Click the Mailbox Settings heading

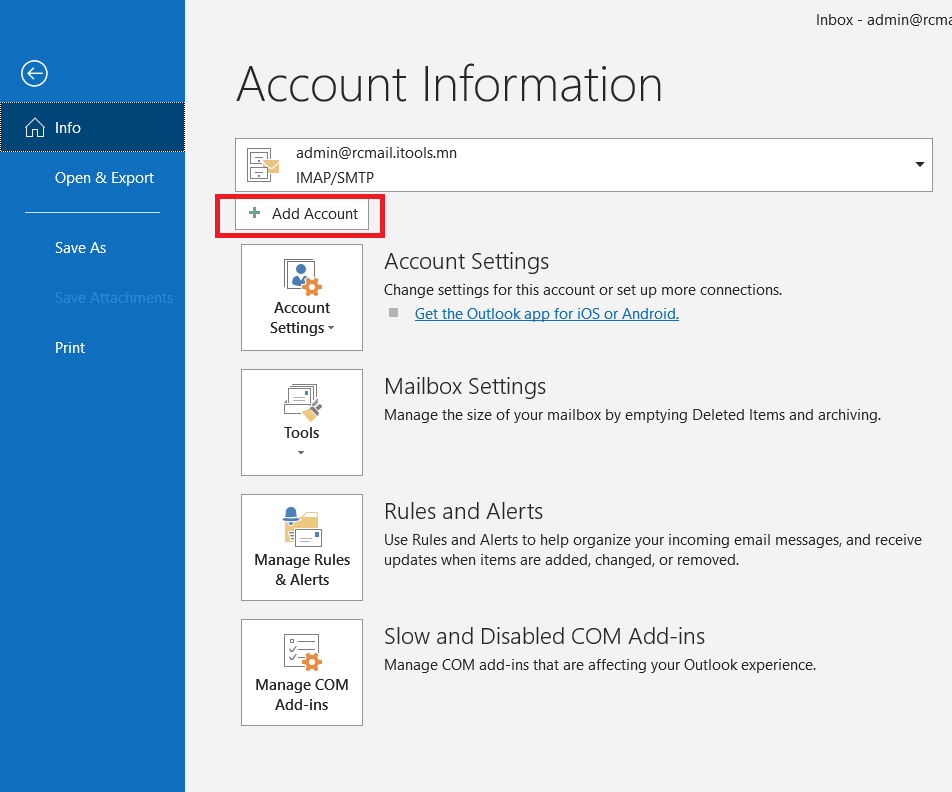tap(465, 386)
